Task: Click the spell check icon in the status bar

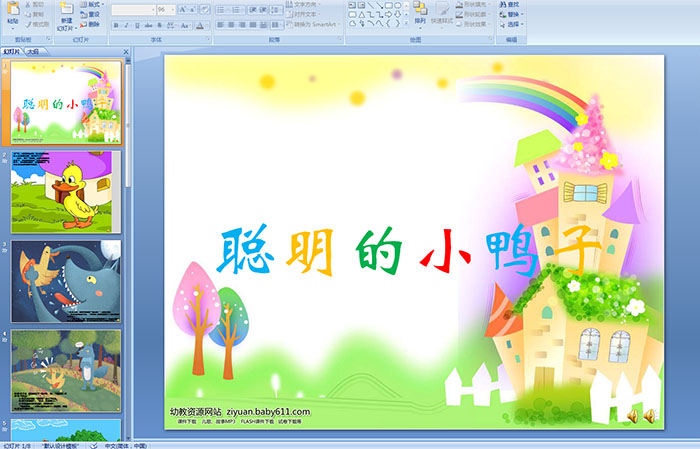Action: click(94, 445)
